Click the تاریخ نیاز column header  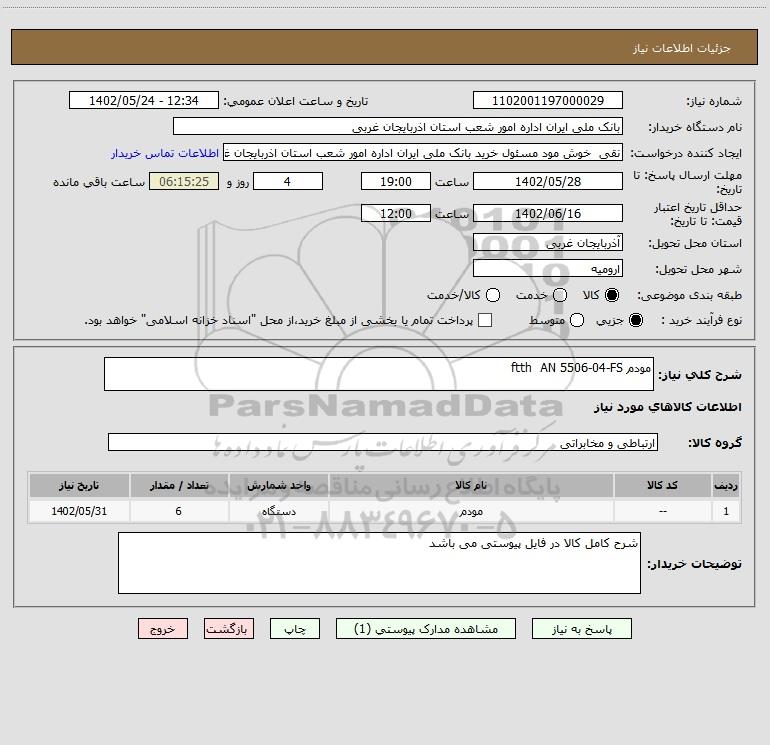(79, 485)
